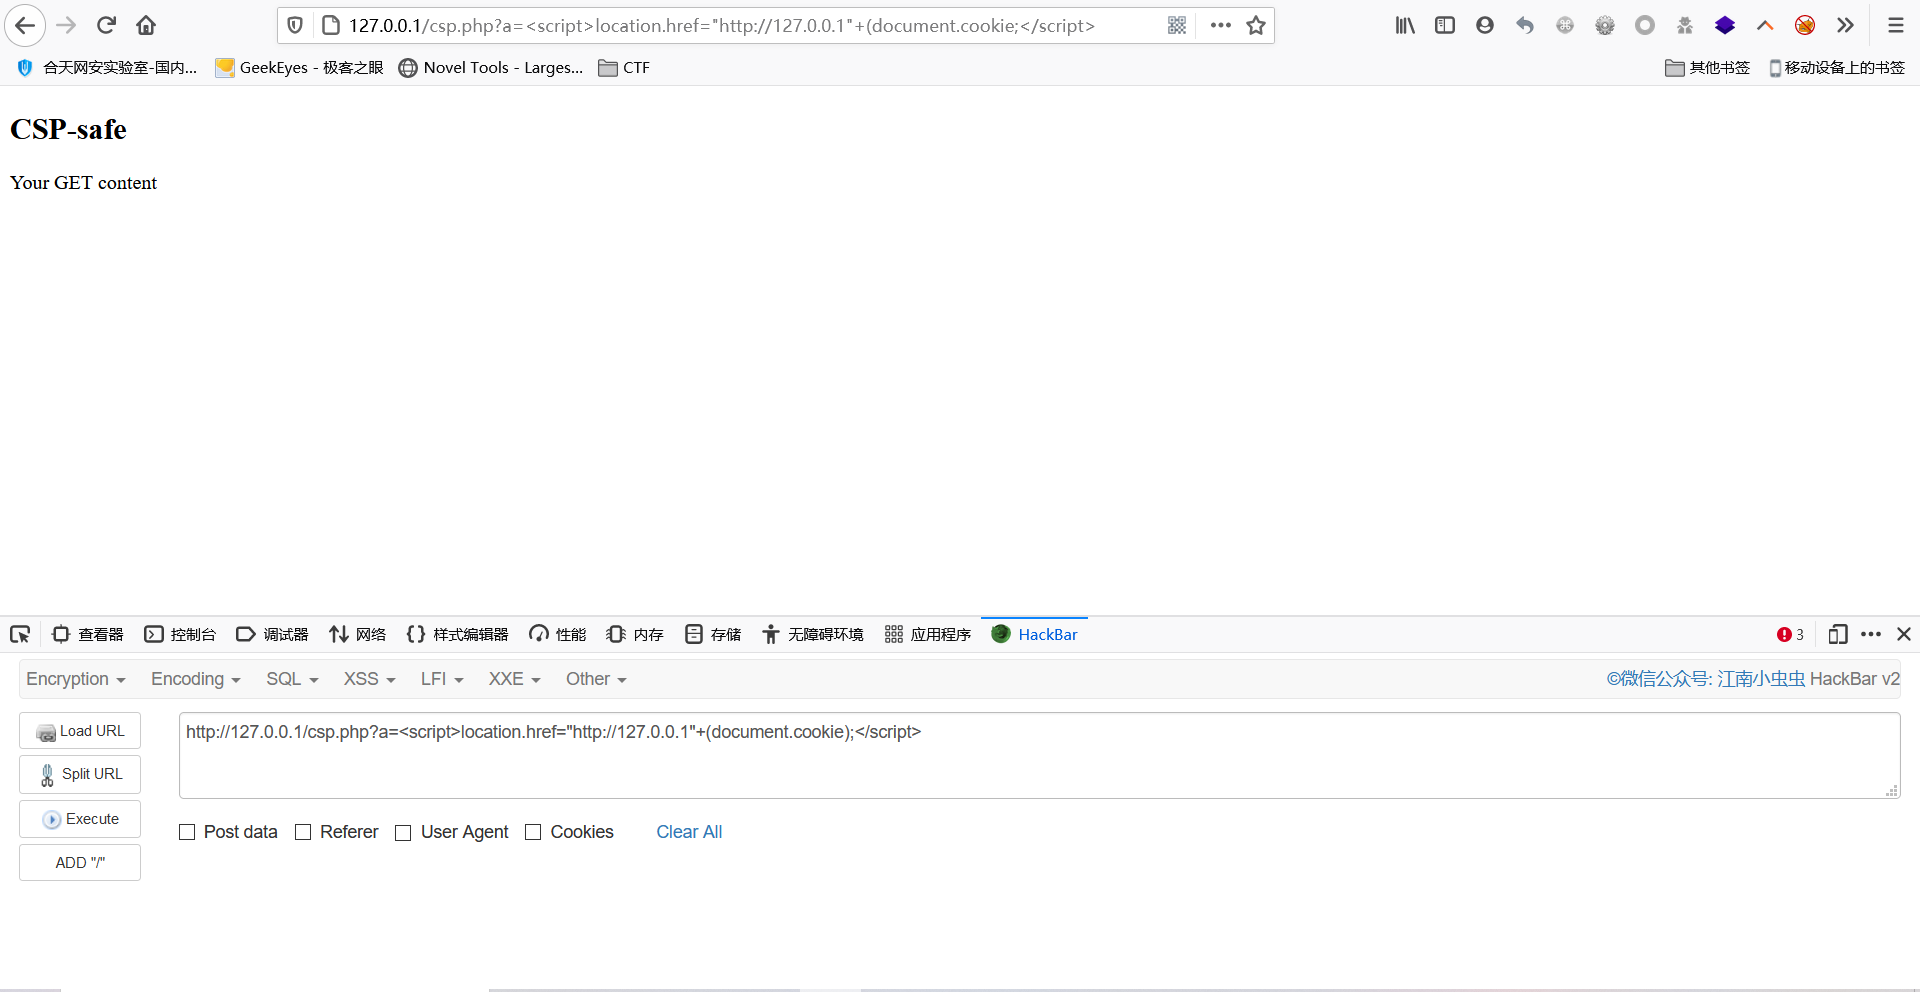Image resolution: width=1920 pixels, height=992 pixels.
Task: Switch to the 控制台 console tab
Action: [x=180, y=634]
